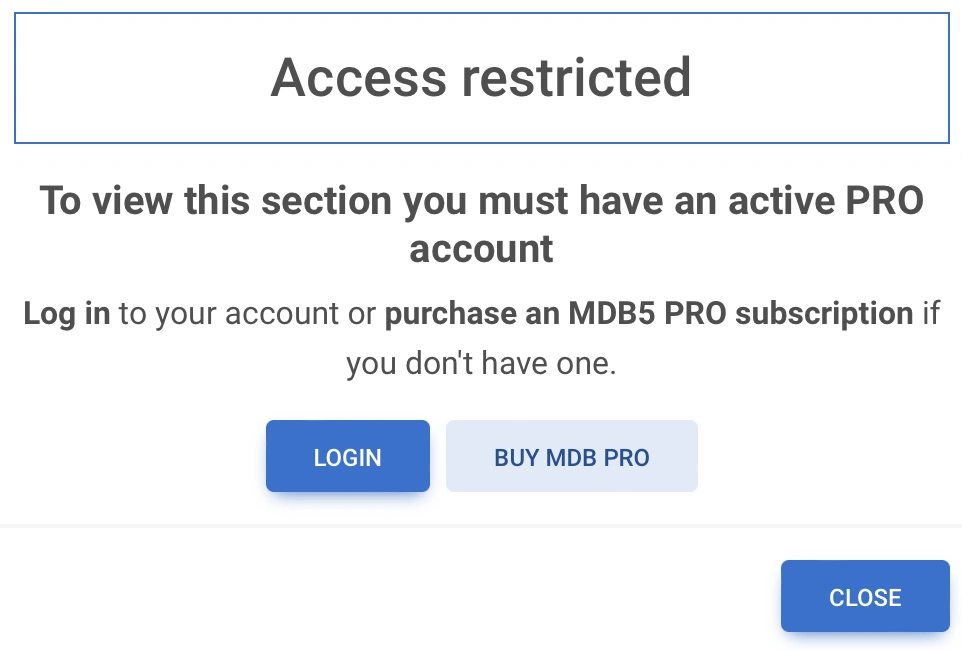The image size is (962, 650).
Task: Open the login page via LOGIN
Action: (347, 457)
